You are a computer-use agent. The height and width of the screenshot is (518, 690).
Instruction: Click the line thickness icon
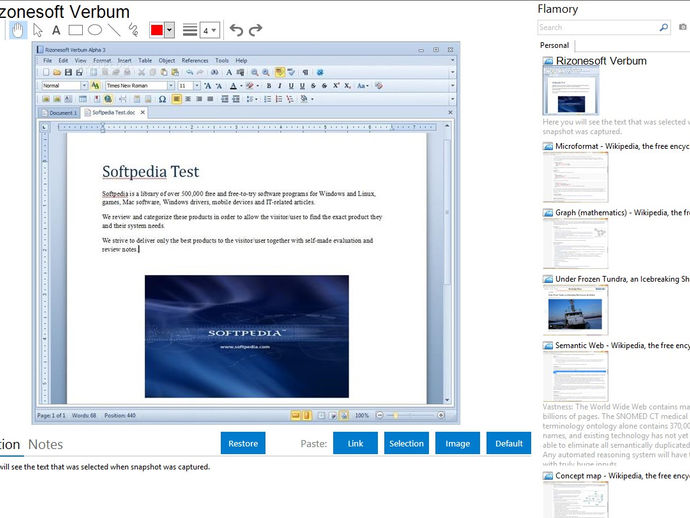point(190,30)
